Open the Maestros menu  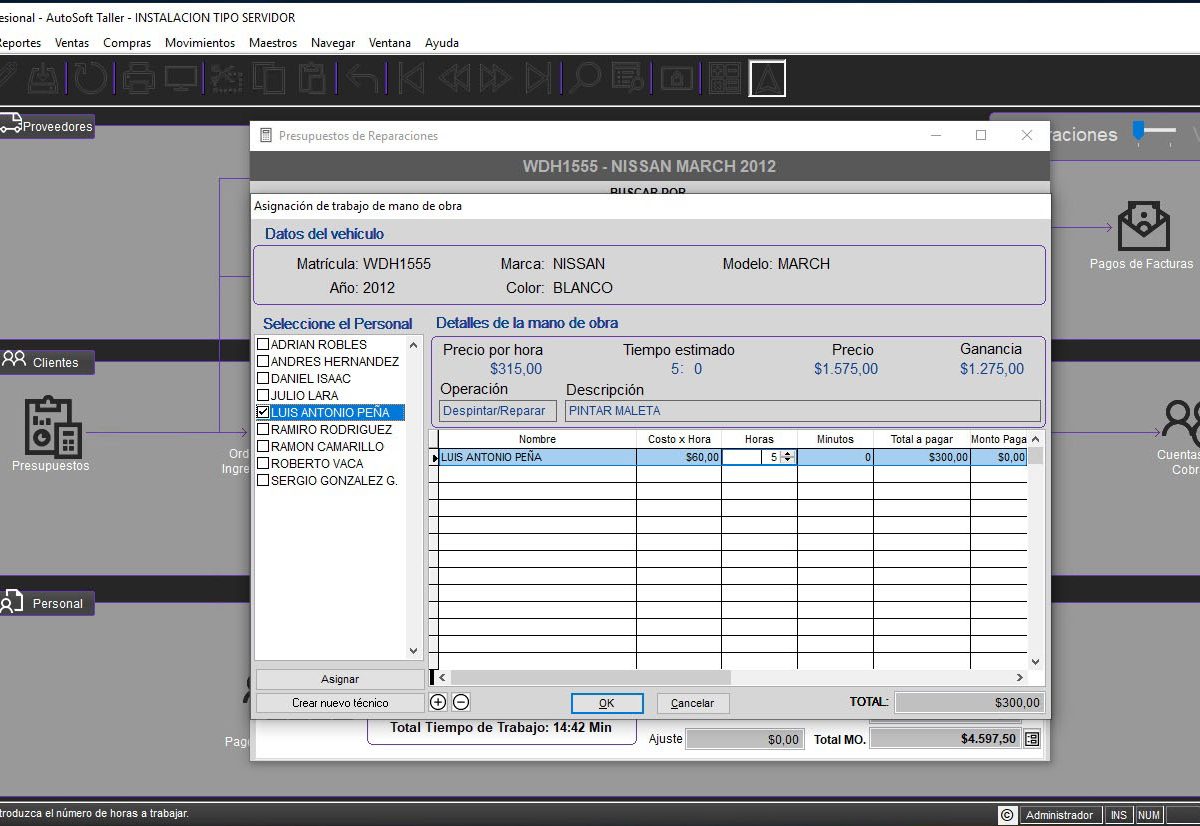(x=272, y=43)
